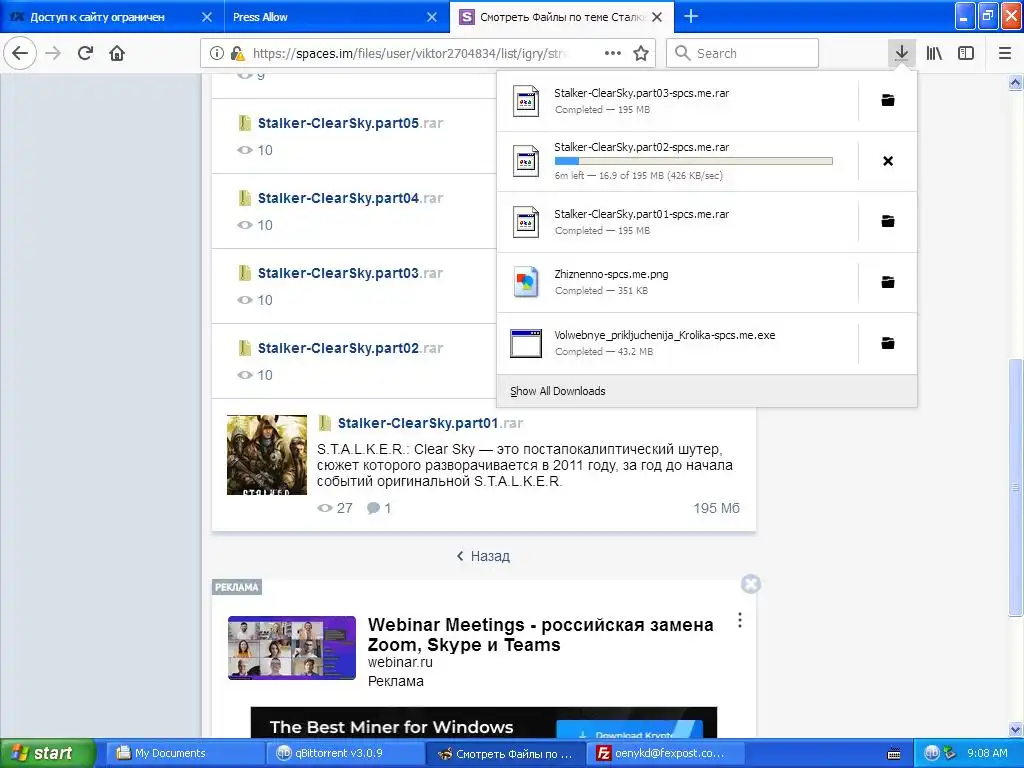Screen dimensions: 1024x768
Task: Click views eye icon under part01
Action: [325, 508]
